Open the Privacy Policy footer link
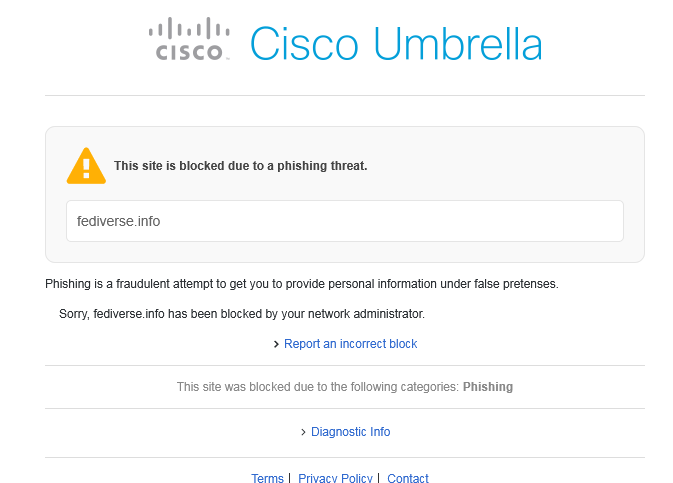Viewport: 673px width, 483px height. [335, 478]
